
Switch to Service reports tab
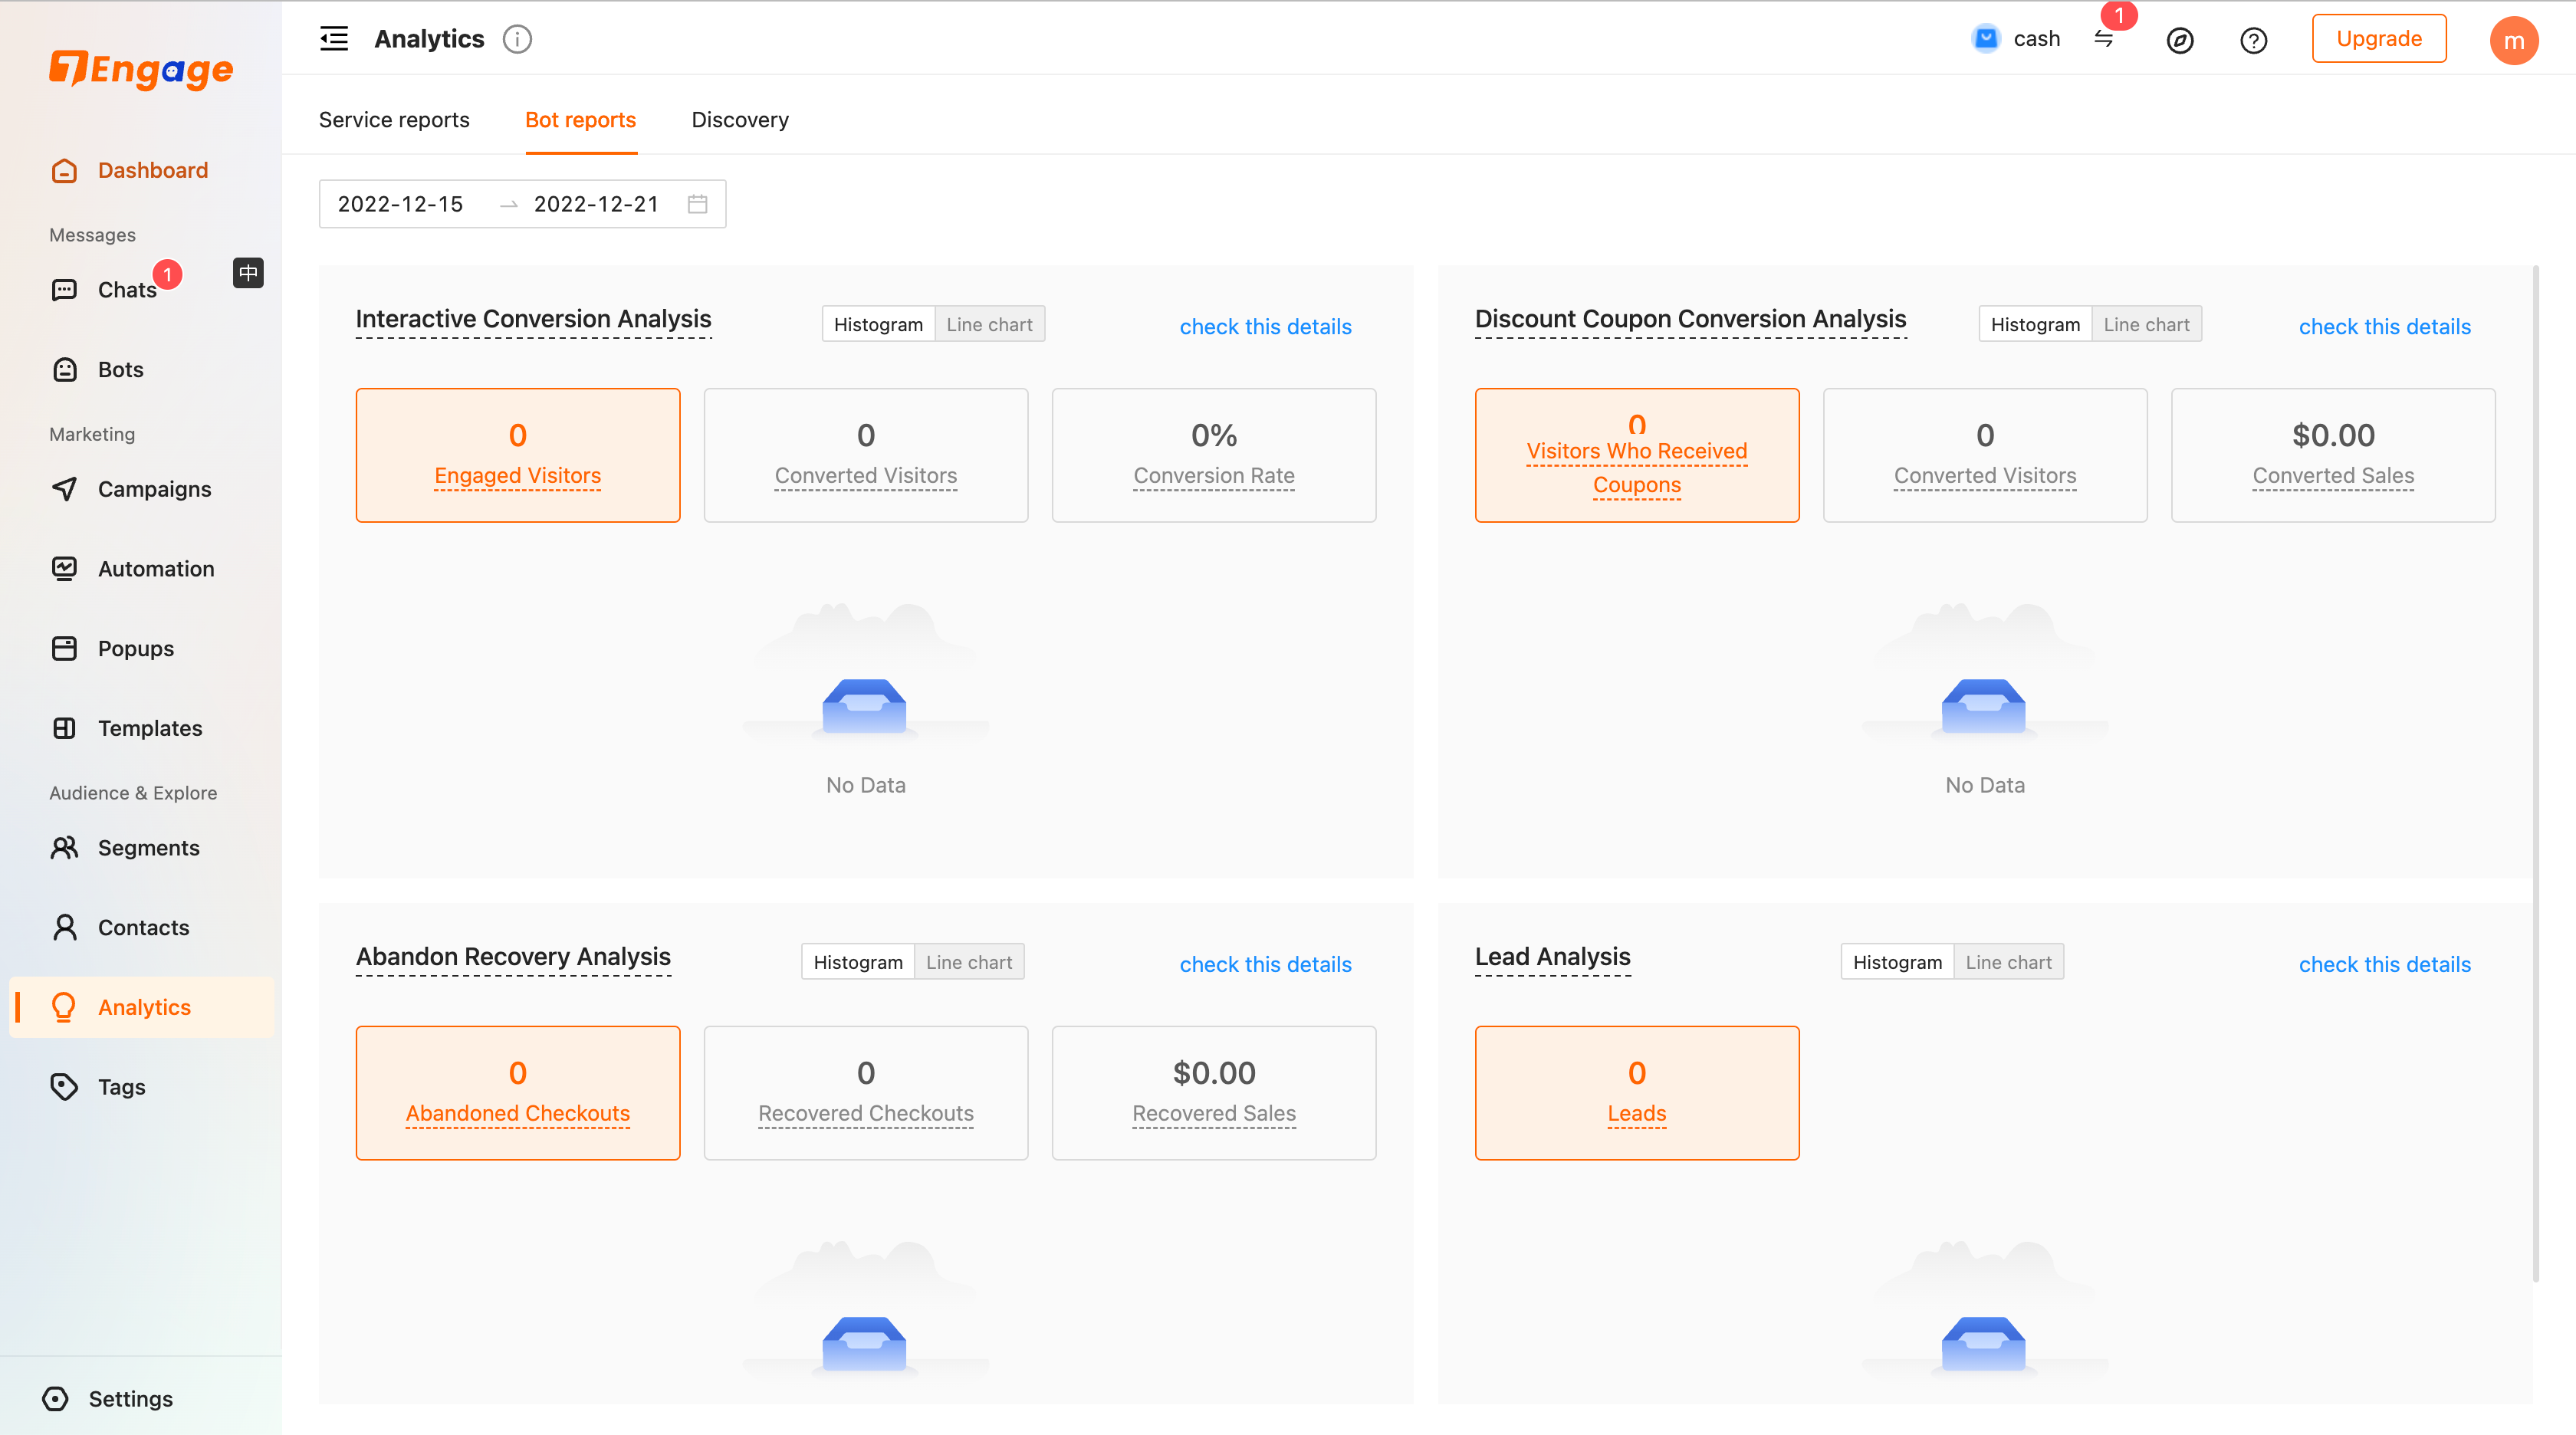pyautogui.click(x=394, y=120)
